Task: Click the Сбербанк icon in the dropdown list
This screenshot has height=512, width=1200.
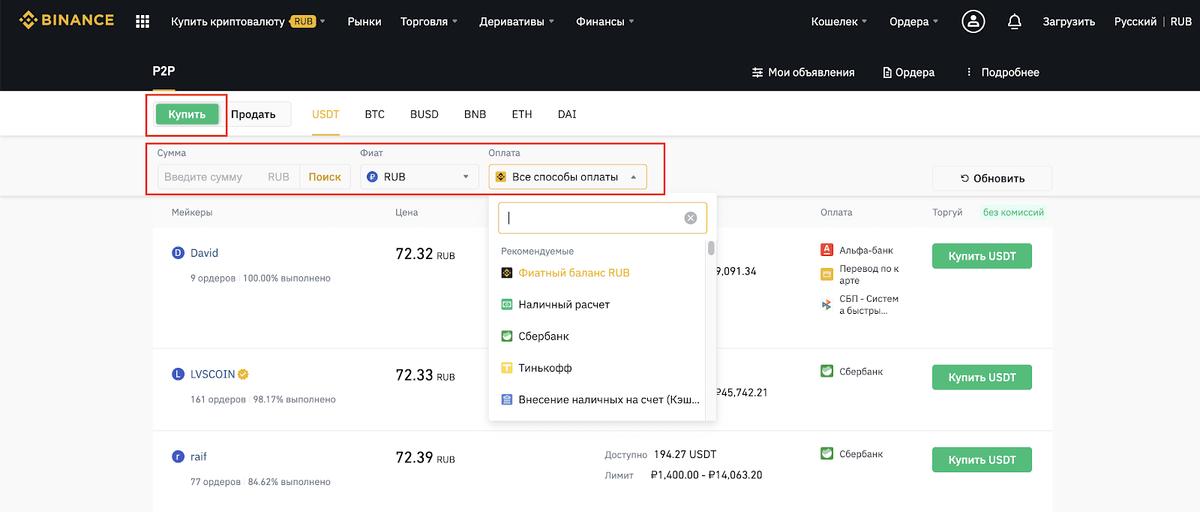Action: [507, 336]
